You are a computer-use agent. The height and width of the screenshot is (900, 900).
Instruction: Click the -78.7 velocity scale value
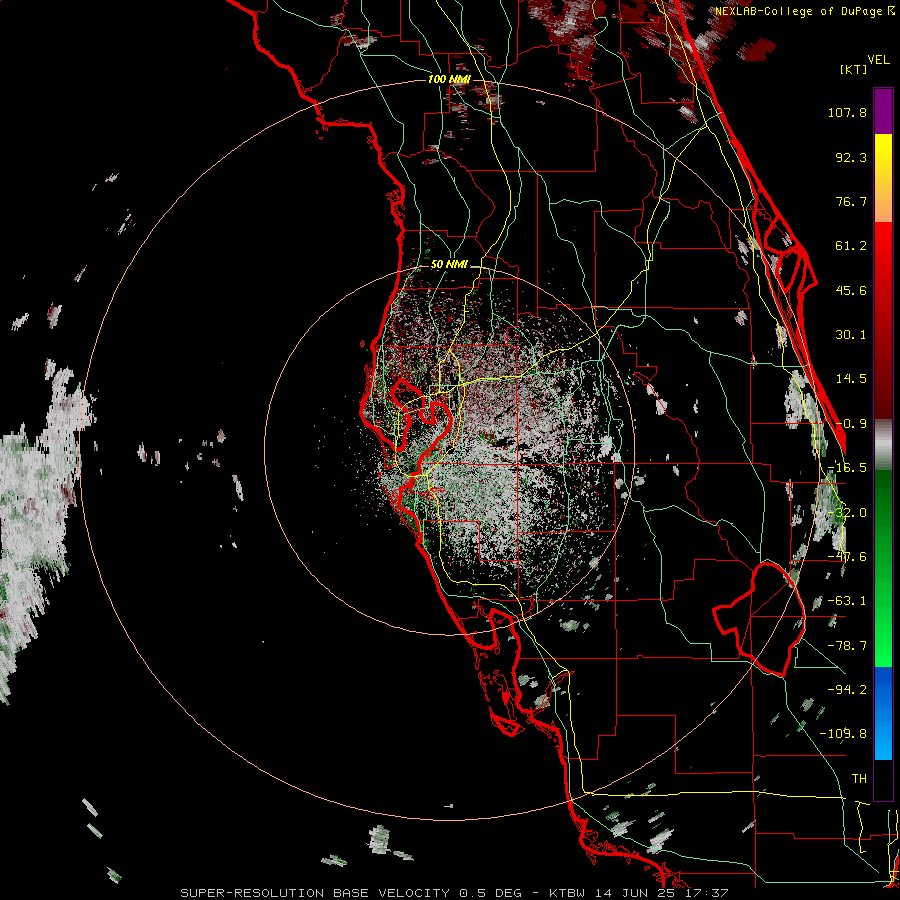click(x=847, y=646)
